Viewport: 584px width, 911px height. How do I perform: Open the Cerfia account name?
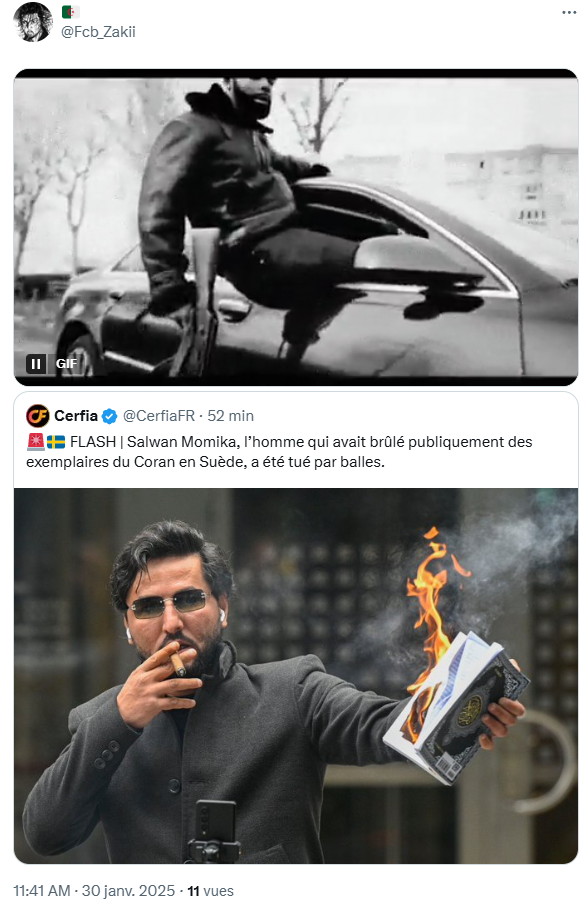76,416
